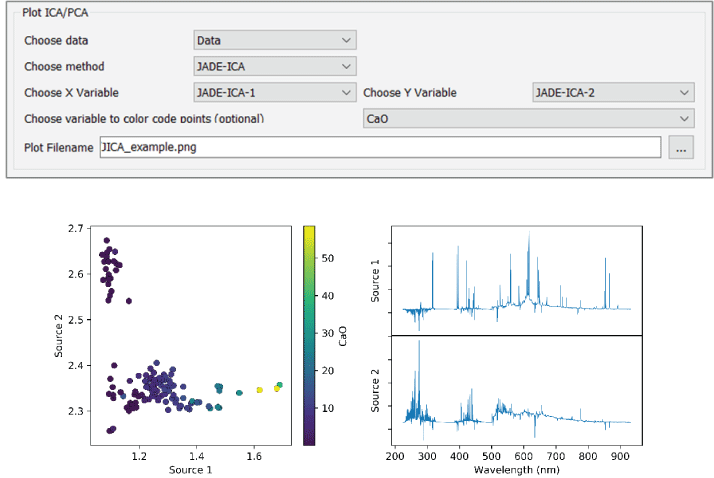Click the Choose data label

click(56, 40)
